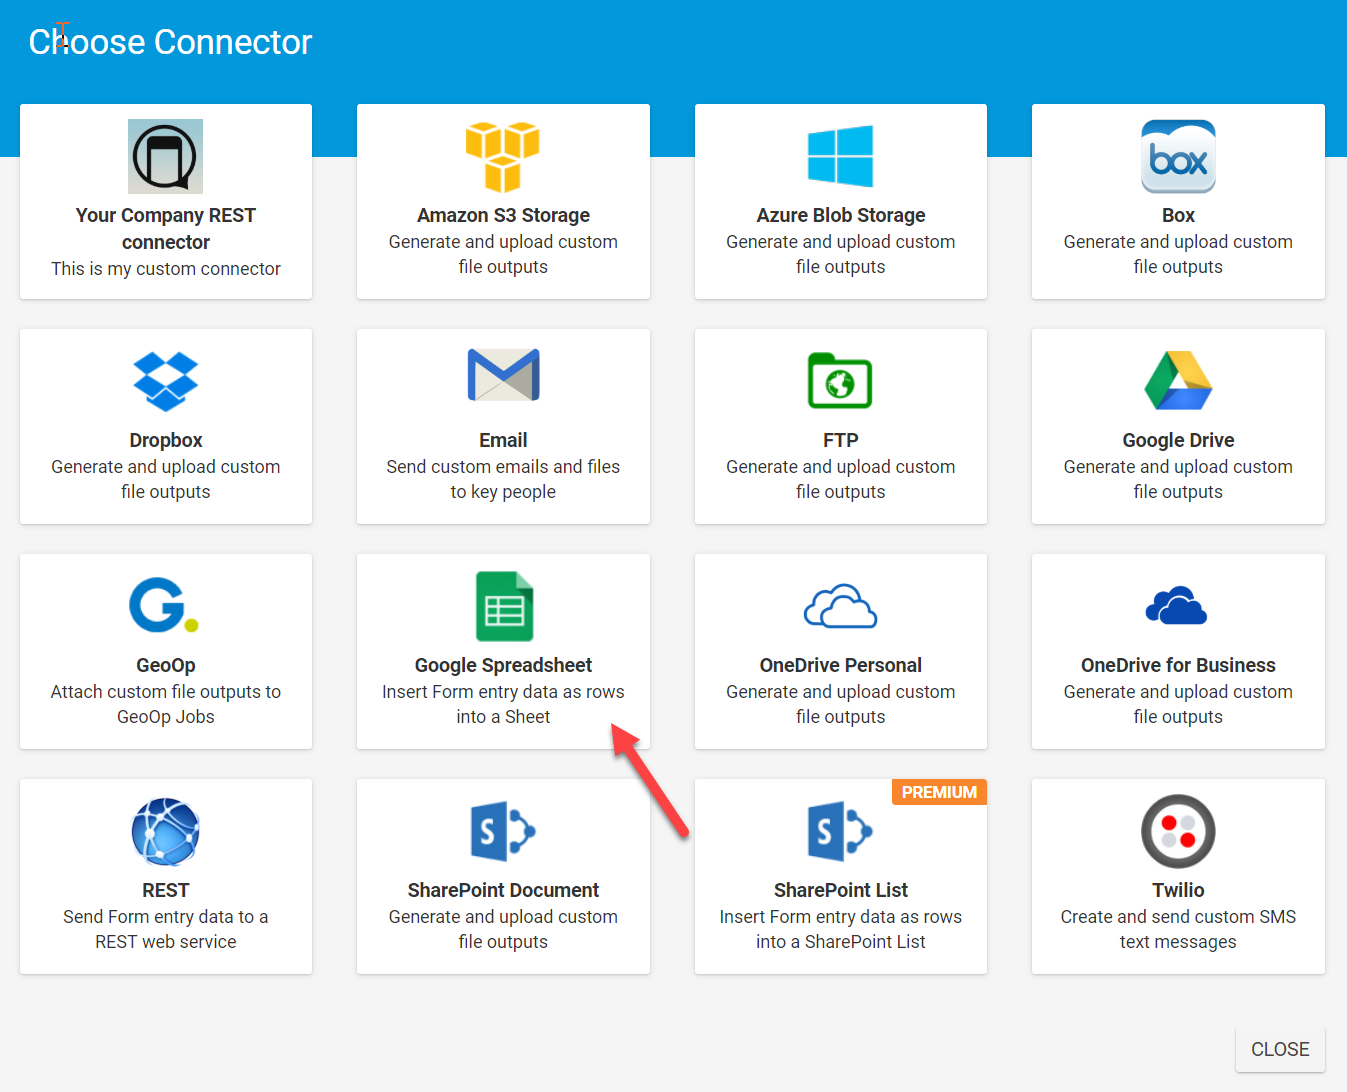Select the Azure Blob Storage title
This screenshot has height=1092, width=1347.
[x=841, y=215]
